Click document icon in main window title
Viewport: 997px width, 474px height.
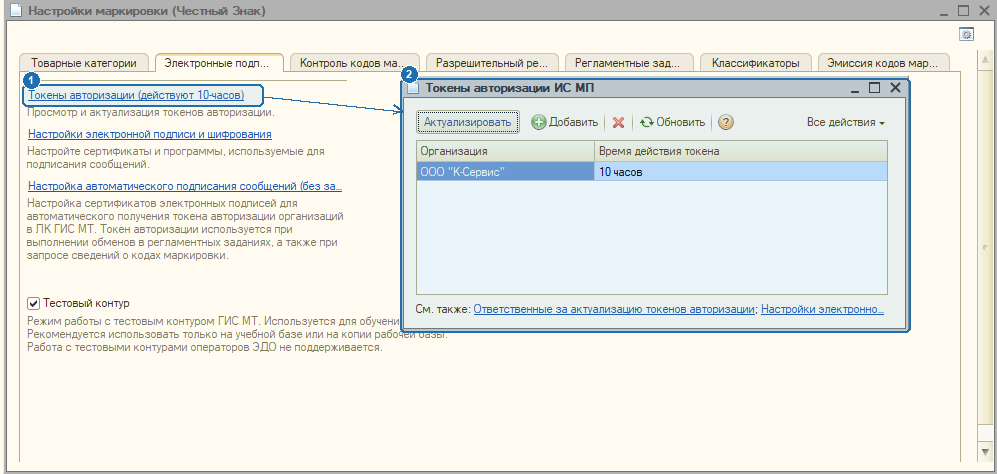[17, 11]
